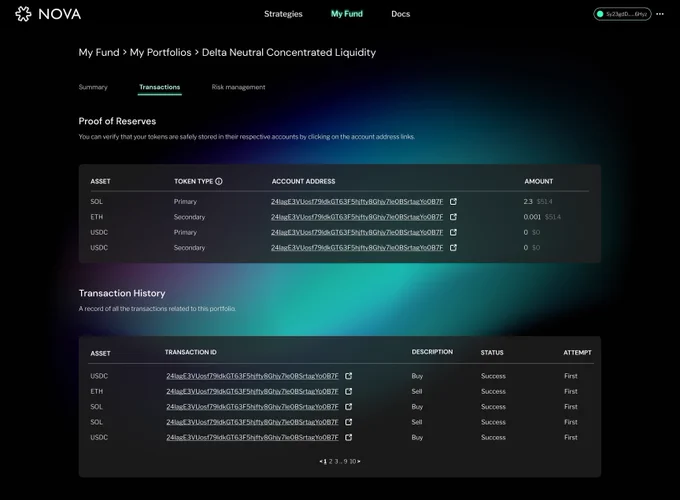Viewport: 680px width, 500px height.
Task: Open external link icon for USDC Primary reserve
Action: 453,232
